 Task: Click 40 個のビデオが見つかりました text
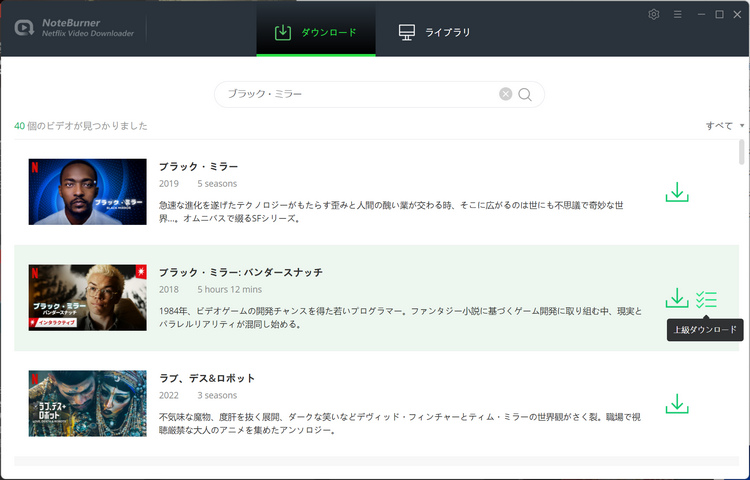pos(81,126)
